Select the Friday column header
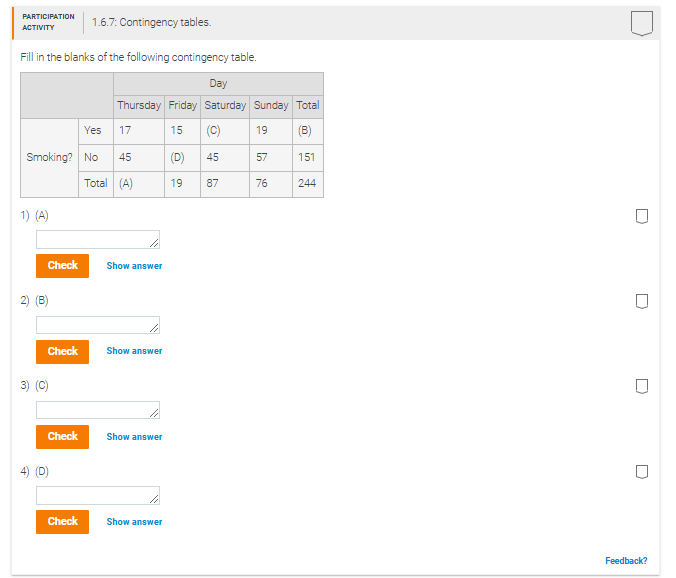The height and width of the screenshot is (578, 676). [x=182, y=106]
